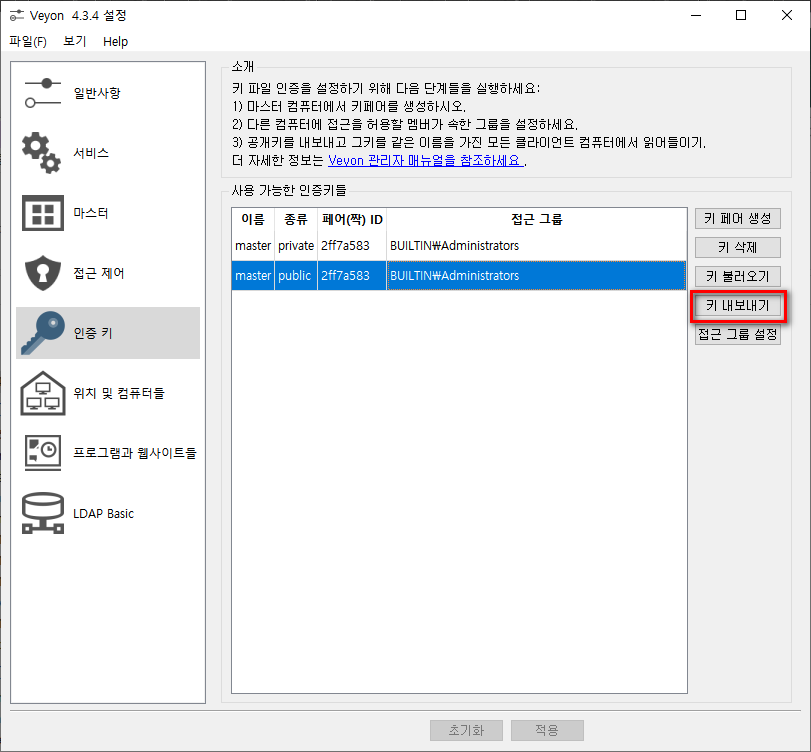The height and width of the screenshot is (752, 811).
Task: Click BUILTIN₩Administrators in the private row
Action: pyautogui.click(x=454, y=246)
